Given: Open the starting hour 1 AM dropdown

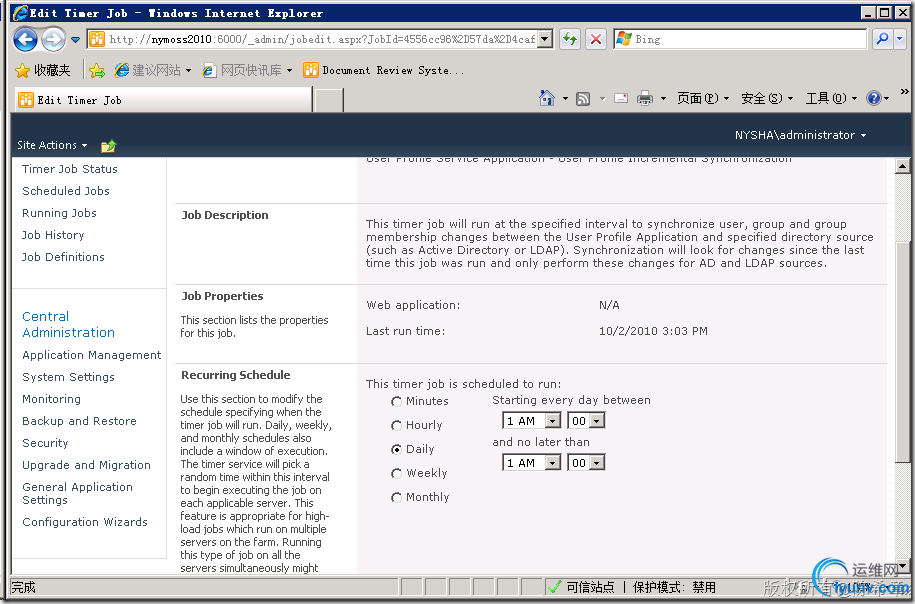Looking at the screenshot, I should pyautogui.click(x=532, y=421).
